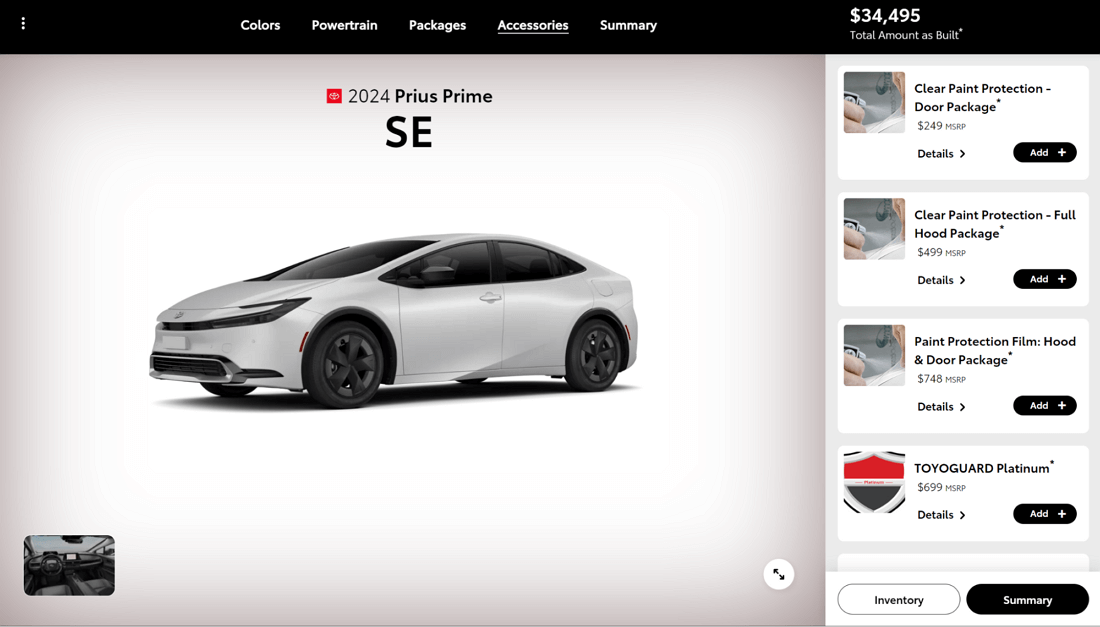Click the 2024 Prius Prime title
This screenshot has height=627, width=1100.
tap(420, 96)
